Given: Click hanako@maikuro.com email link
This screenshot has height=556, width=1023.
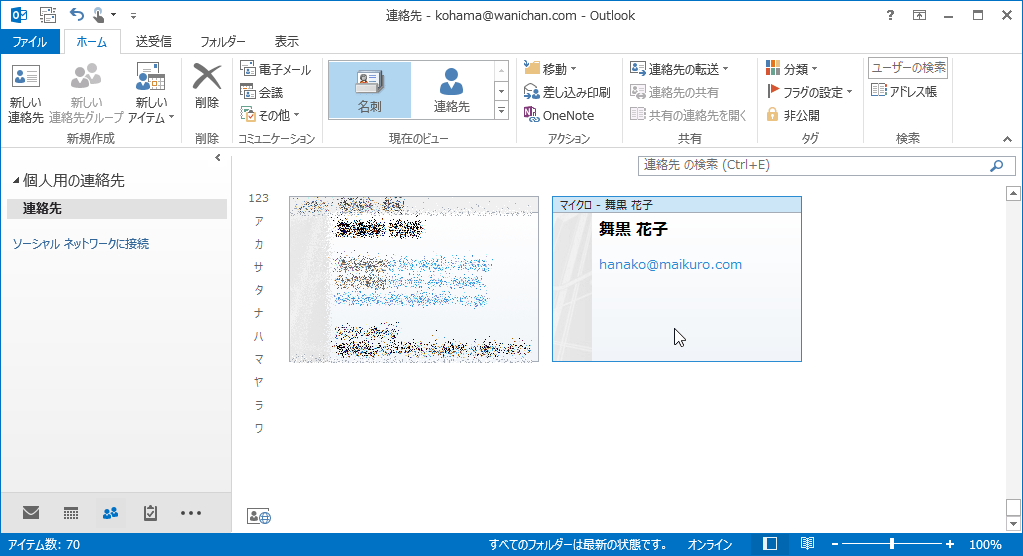Looking at the screenshot, I should [670, 264].
